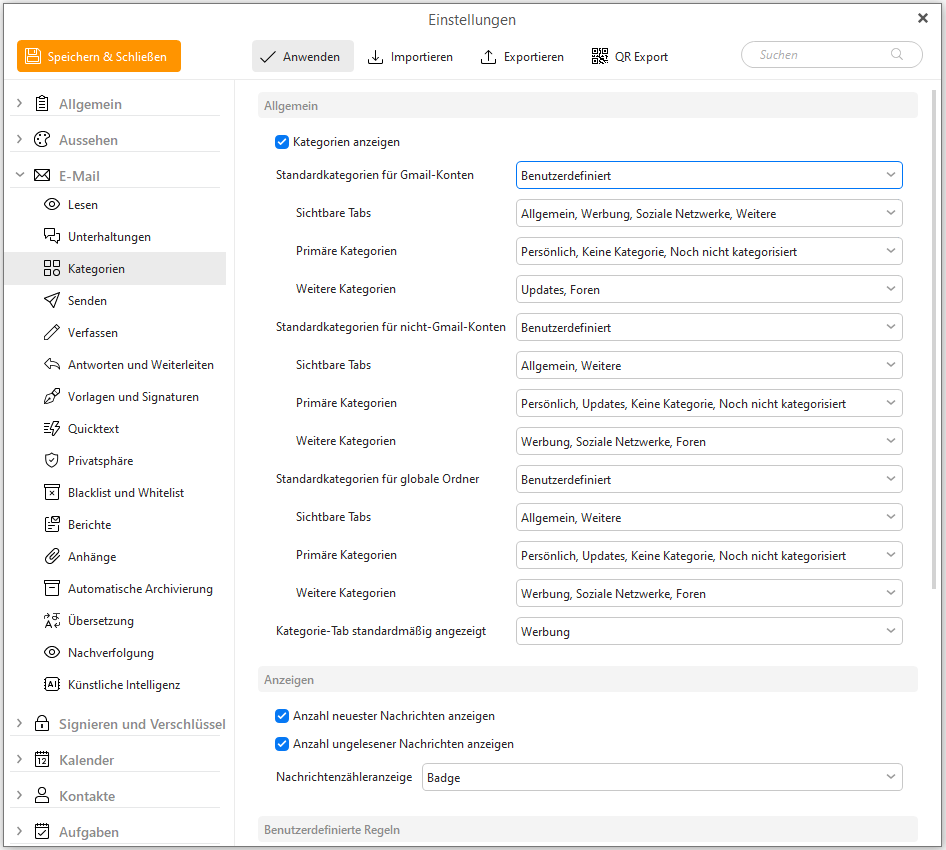946x850 pixels.
Task: Open Sichtbare Tabs dropdown with Soziale Netzwerke
Action: [x=709, y=213]
